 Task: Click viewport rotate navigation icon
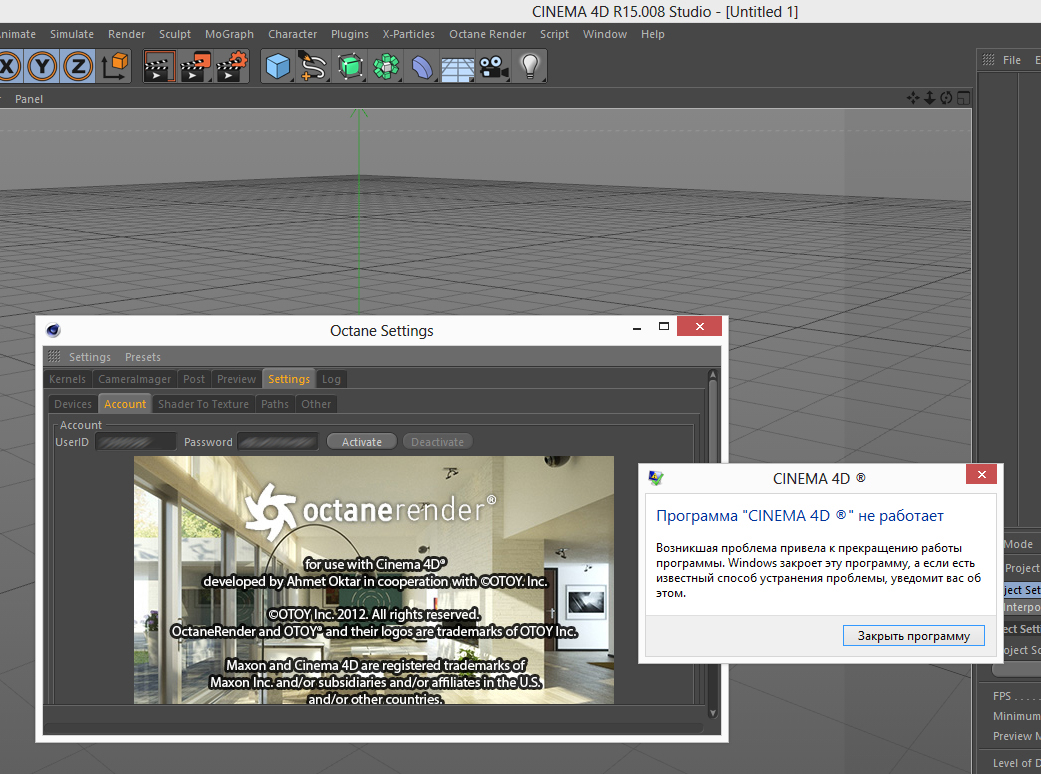[946, 98]
